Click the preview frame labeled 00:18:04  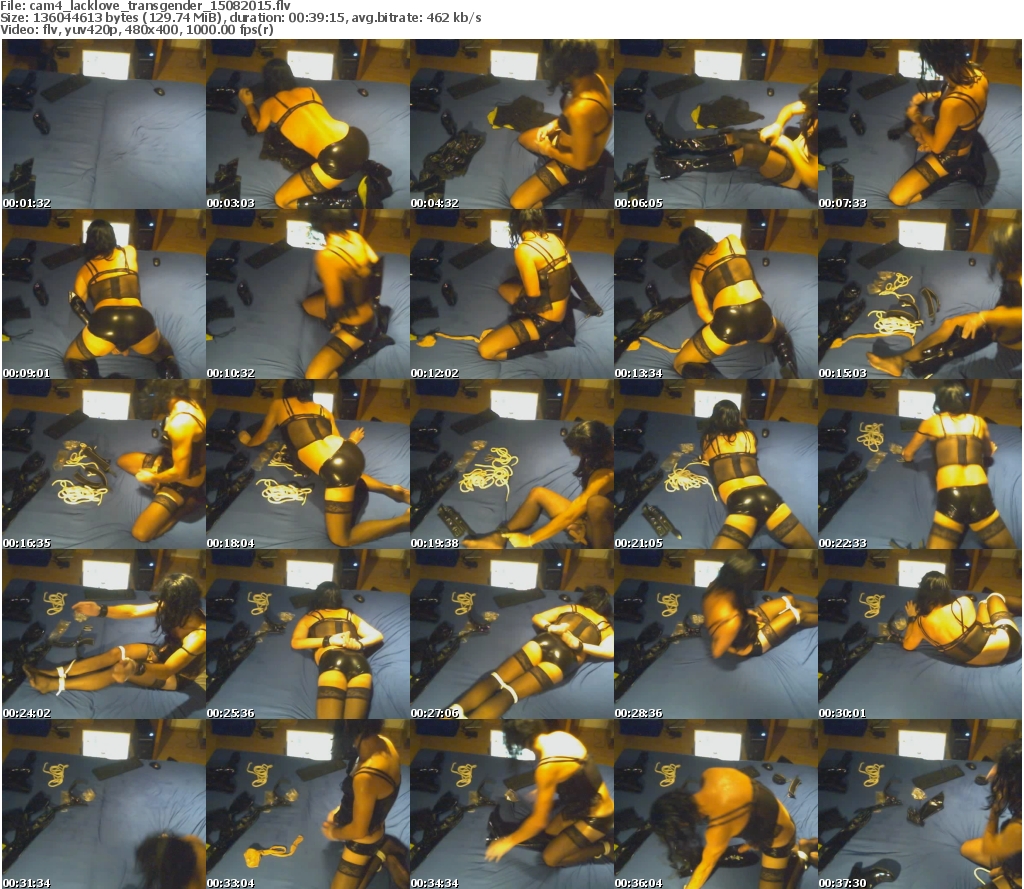click(308, 464)
